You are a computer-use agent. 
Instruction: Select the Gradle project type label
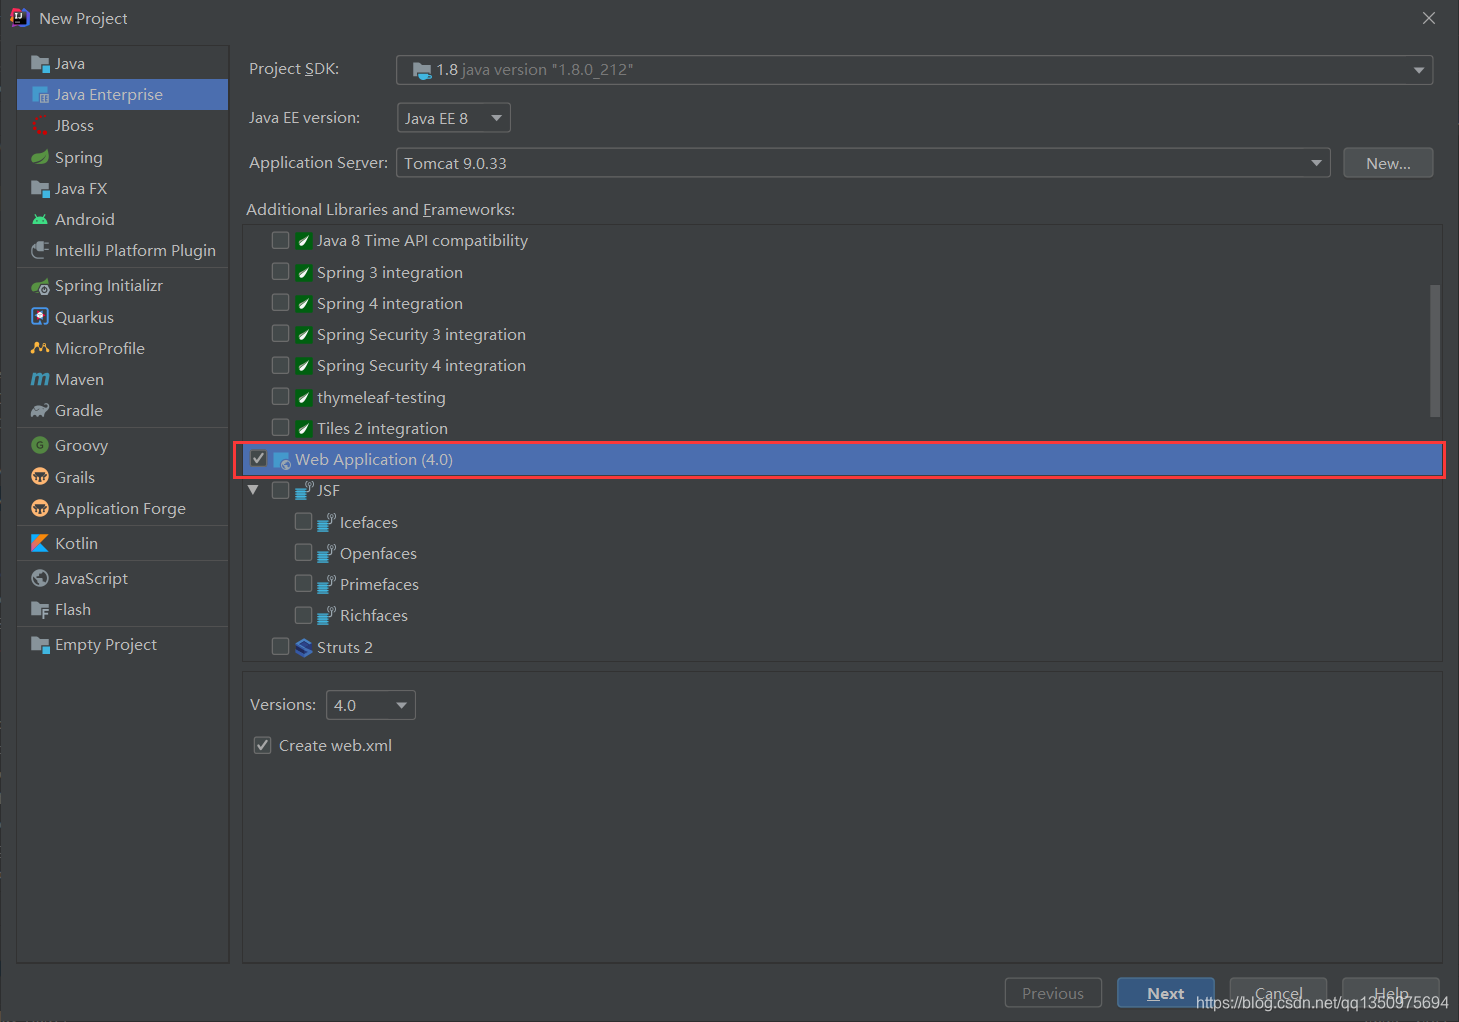(x=79, y=410)
